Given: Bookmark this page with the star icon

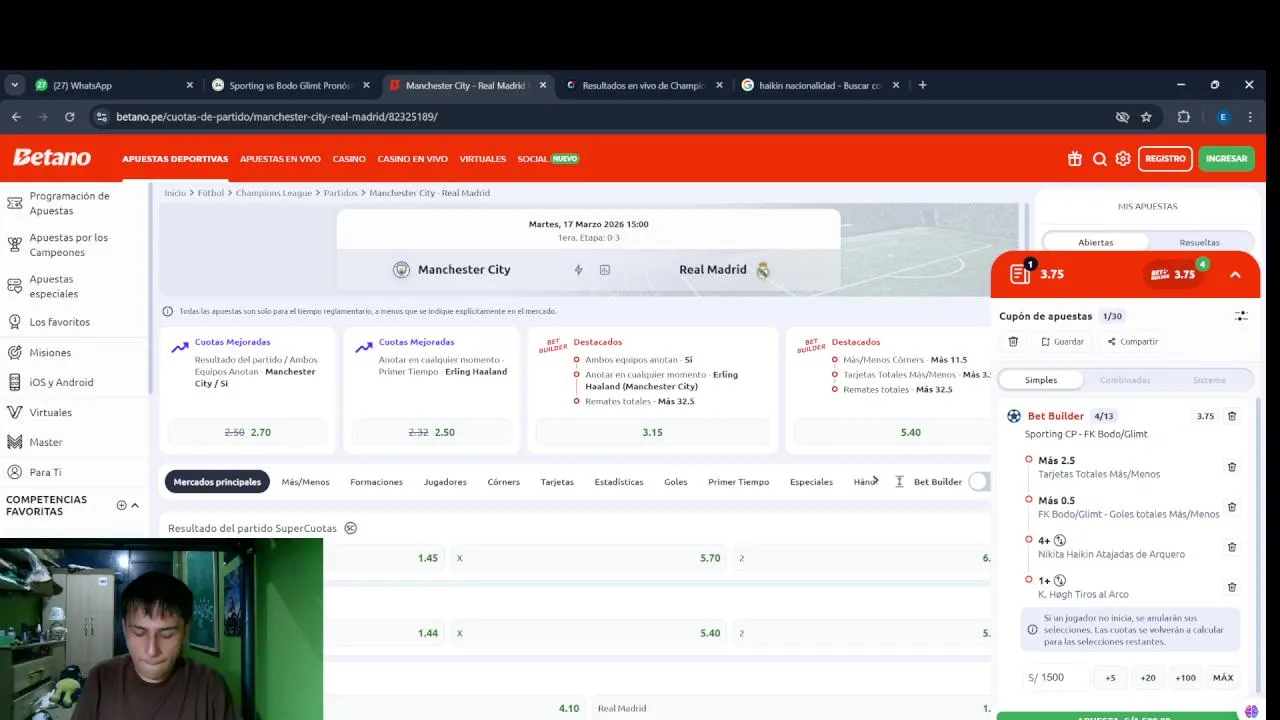Looking at the screenshot, I should 1146,117.
